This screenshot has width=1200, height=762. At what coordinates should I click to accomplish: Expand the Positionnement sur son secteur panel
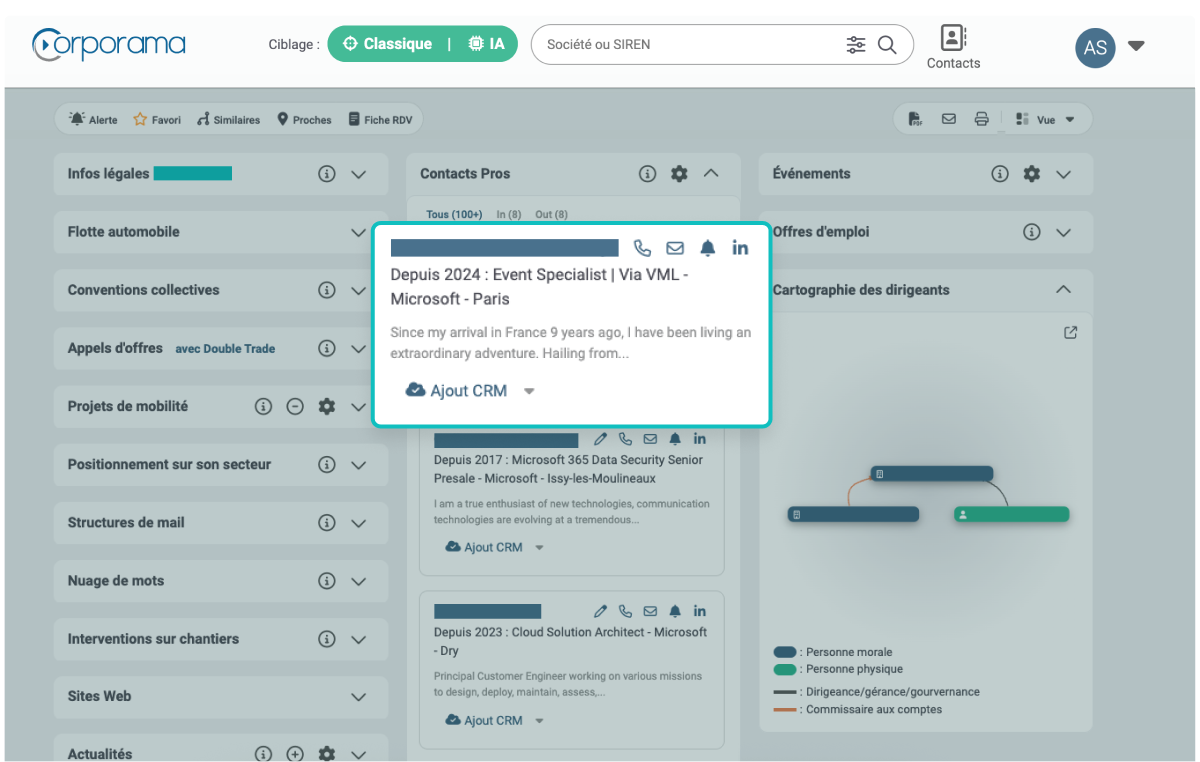pos(359,465)
